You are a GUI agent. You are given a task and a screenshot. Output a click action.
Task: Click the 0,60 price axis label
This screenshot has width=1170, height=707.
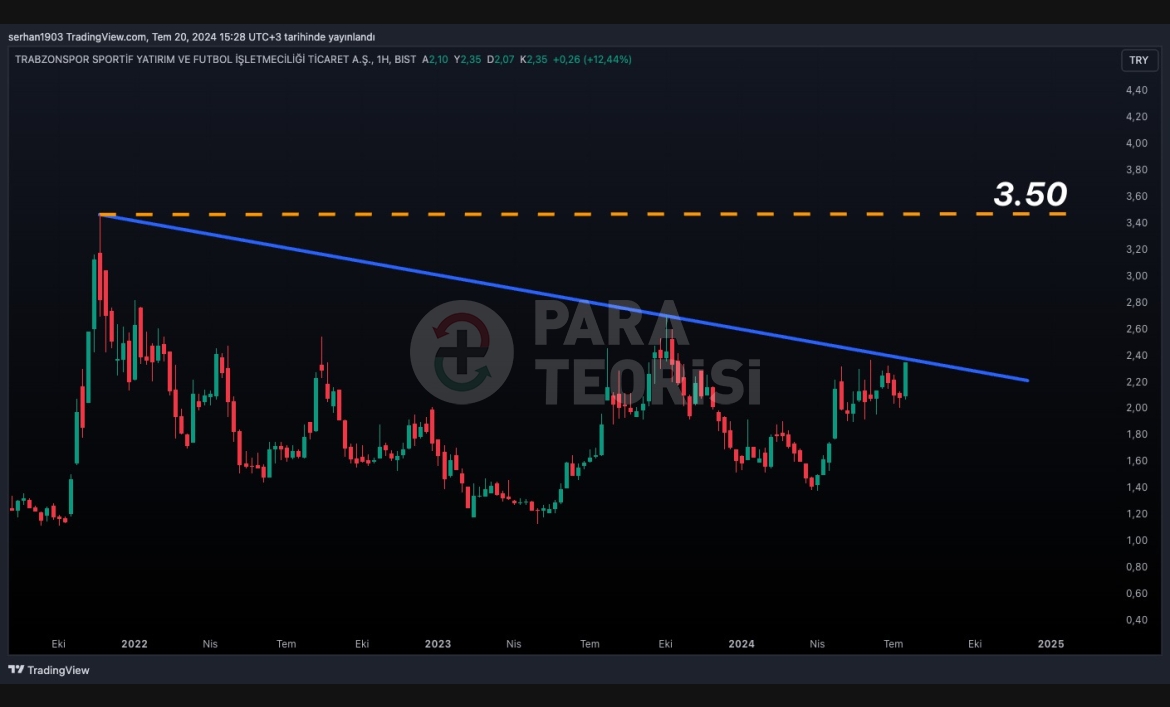pyautogui.click(x=1136, y=593)
